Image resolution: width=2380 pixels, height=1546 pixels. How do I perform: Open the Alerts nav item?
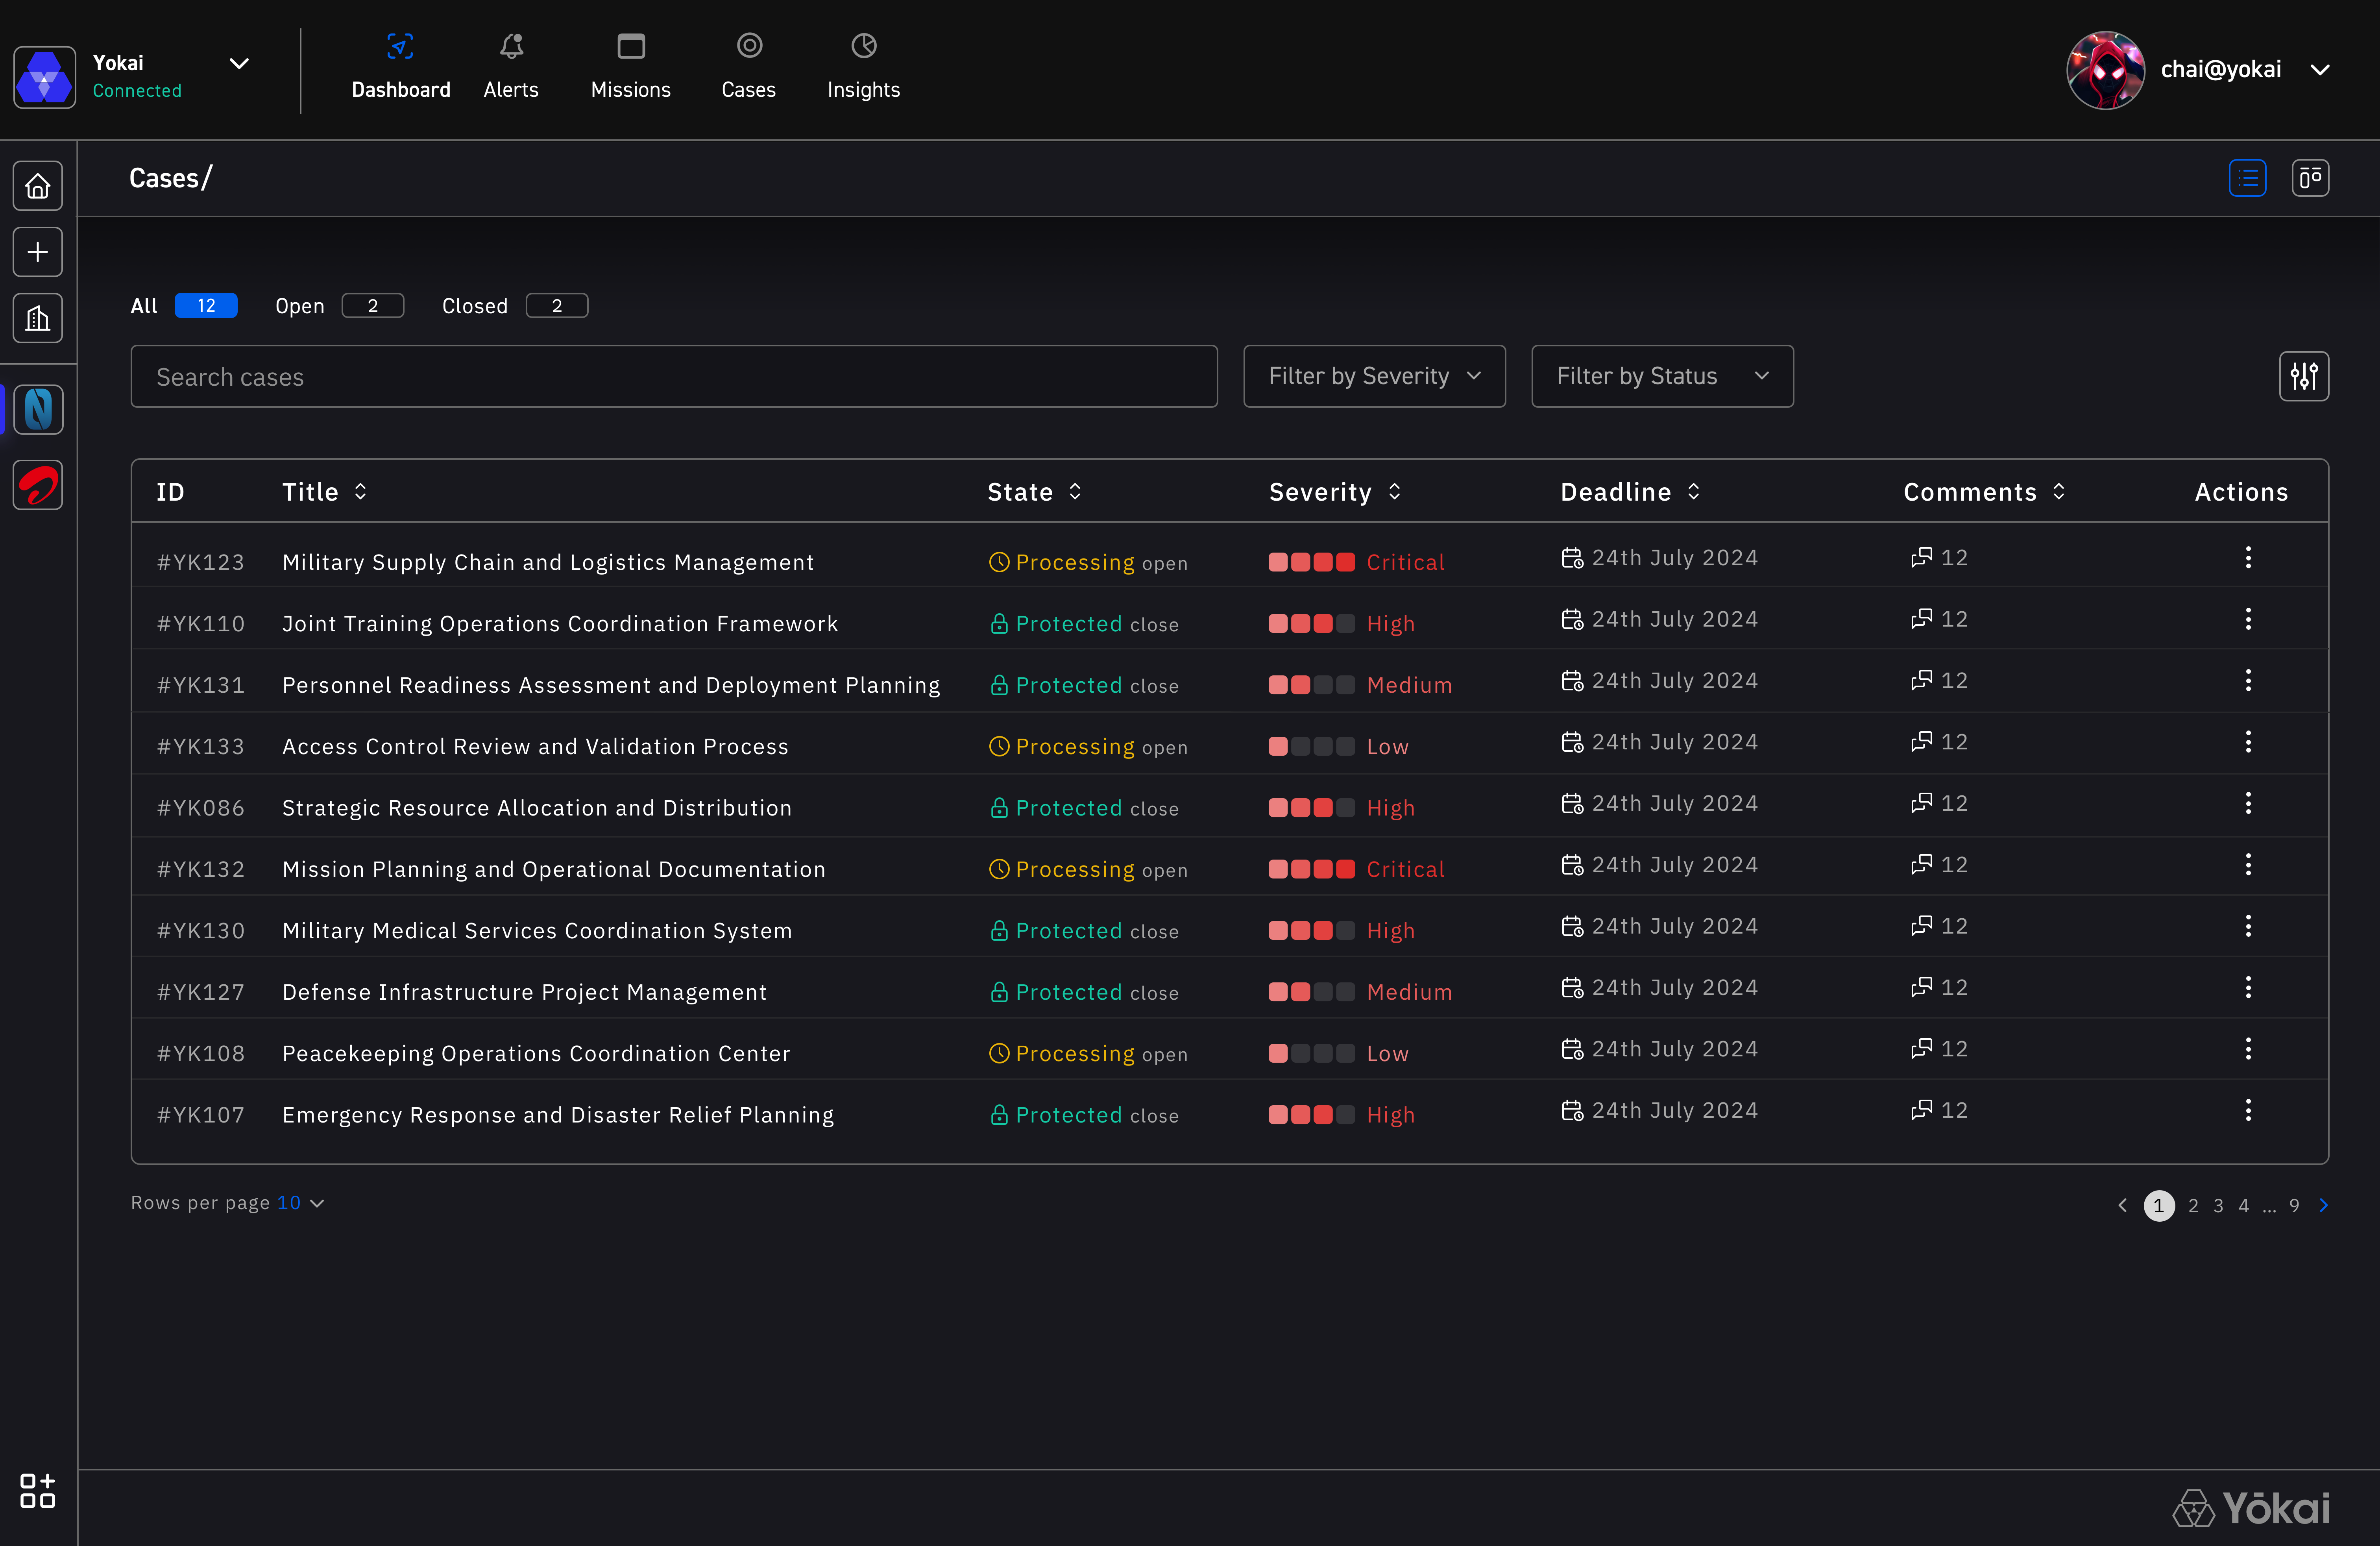(x=511, y=67)
